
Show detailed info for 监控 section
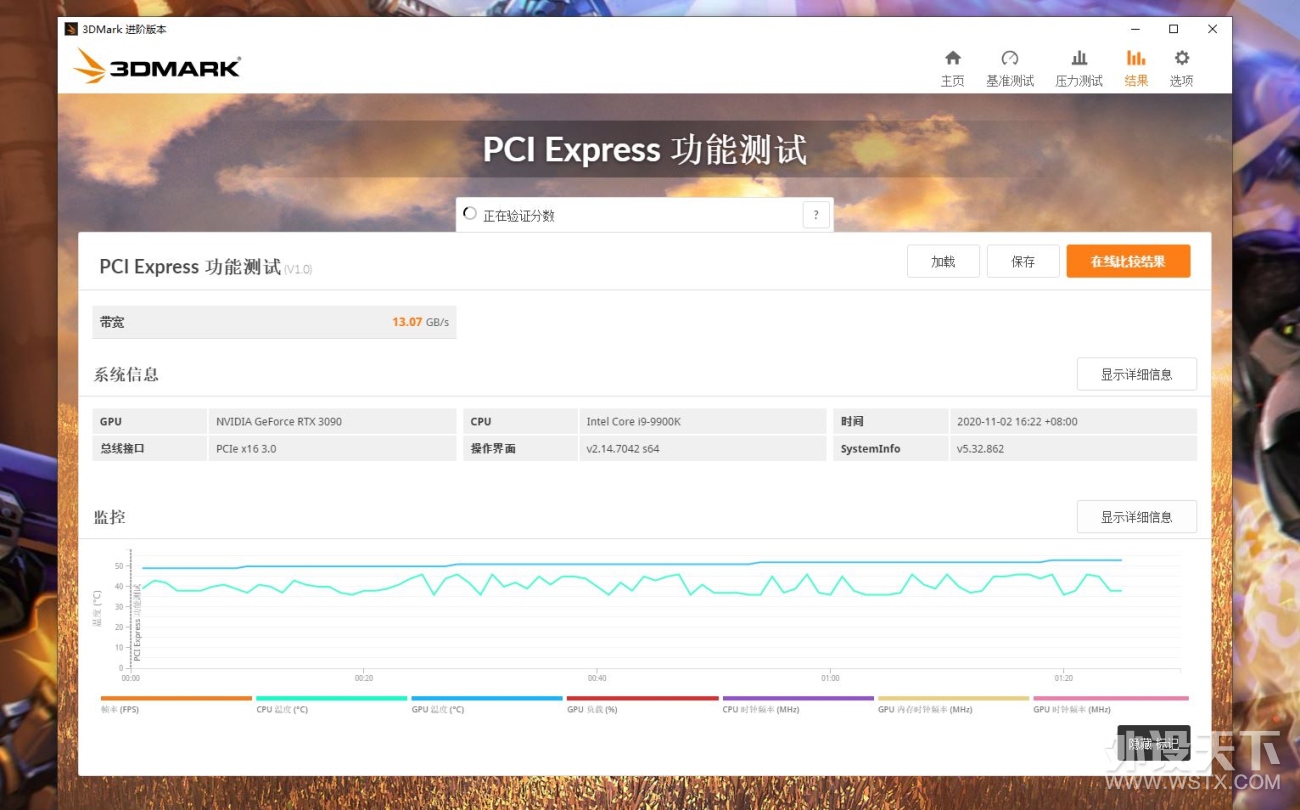point(1136,517)
